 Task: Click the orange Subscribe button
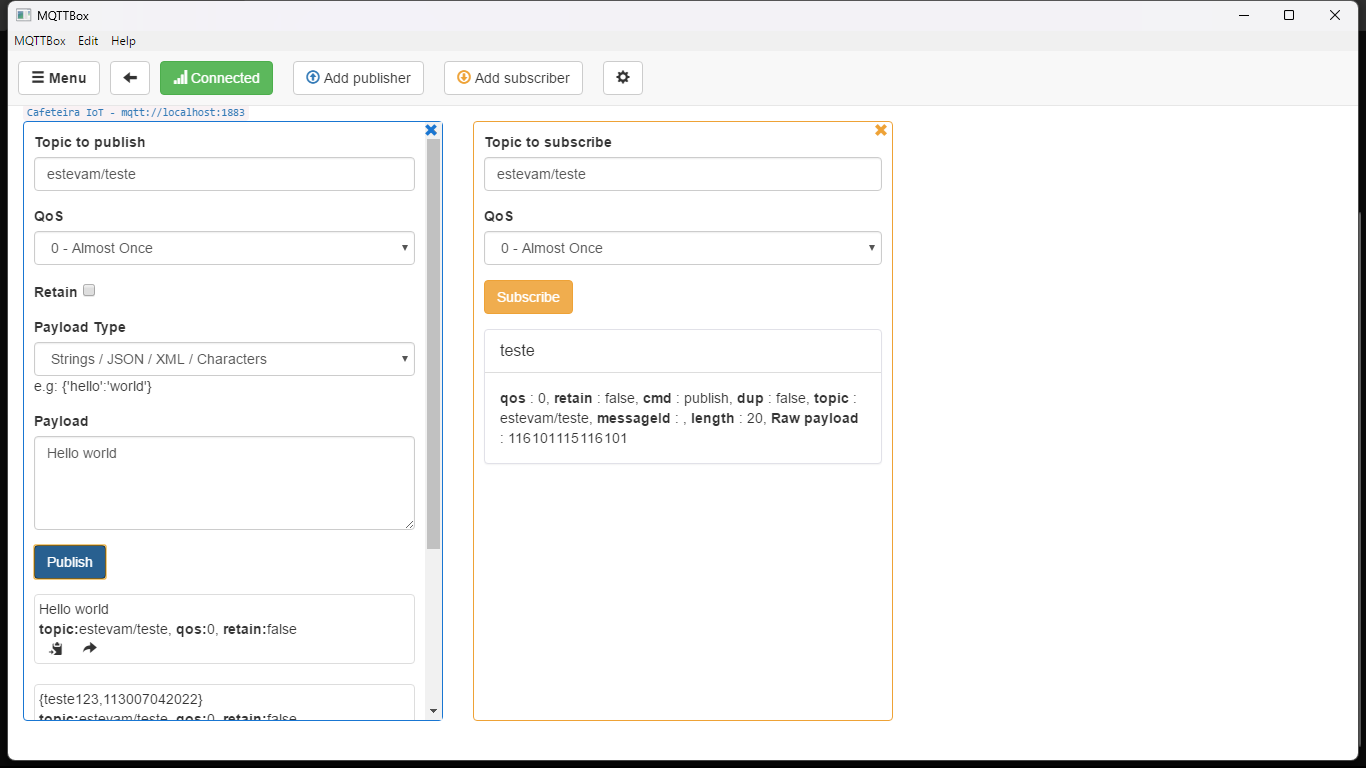528,297
